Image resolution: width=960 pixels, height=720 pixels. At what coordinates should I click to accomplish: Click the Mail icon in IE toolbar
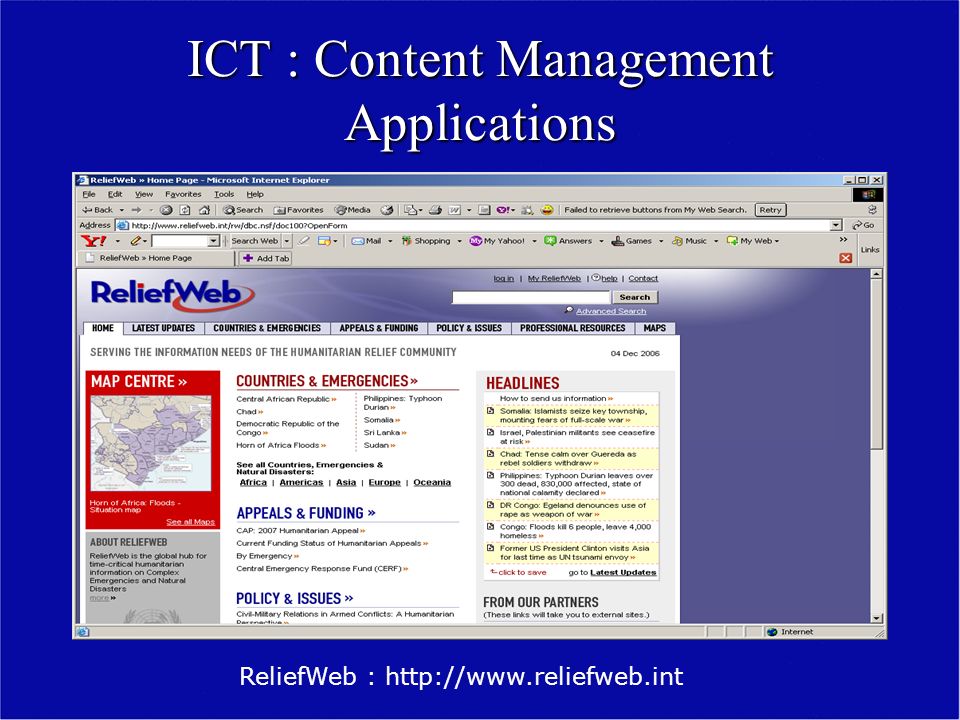point(410,210)
